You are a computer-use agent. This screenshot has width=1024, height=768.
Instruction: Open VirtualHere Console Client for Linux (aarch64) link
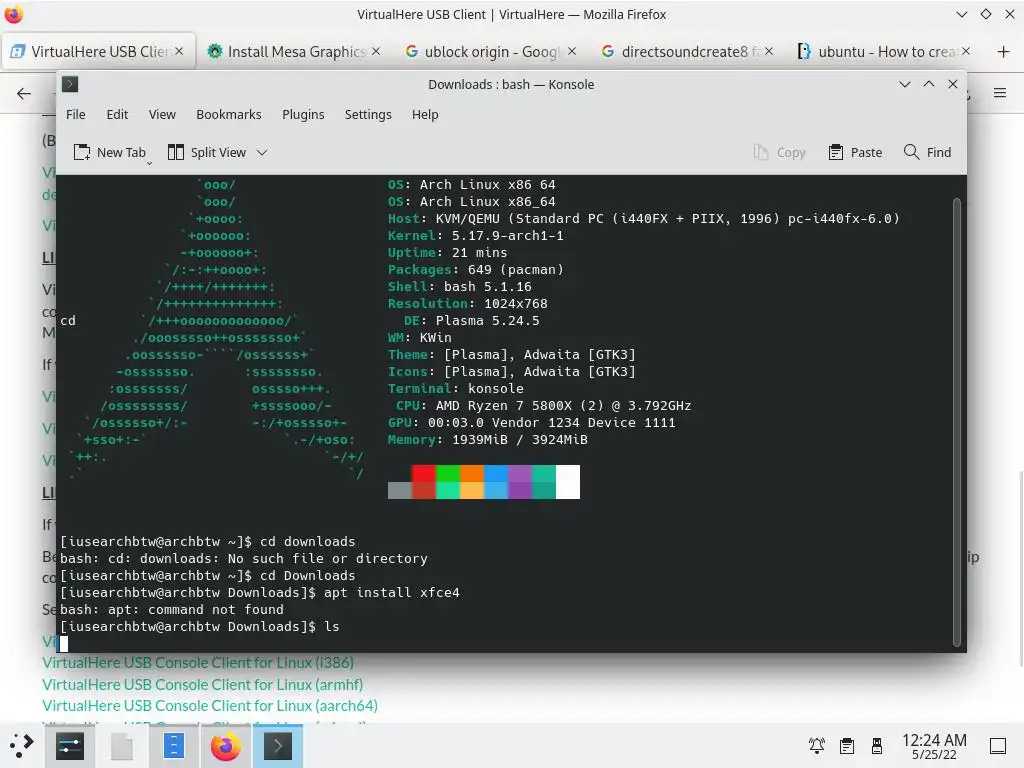click(x=210, y=706)
